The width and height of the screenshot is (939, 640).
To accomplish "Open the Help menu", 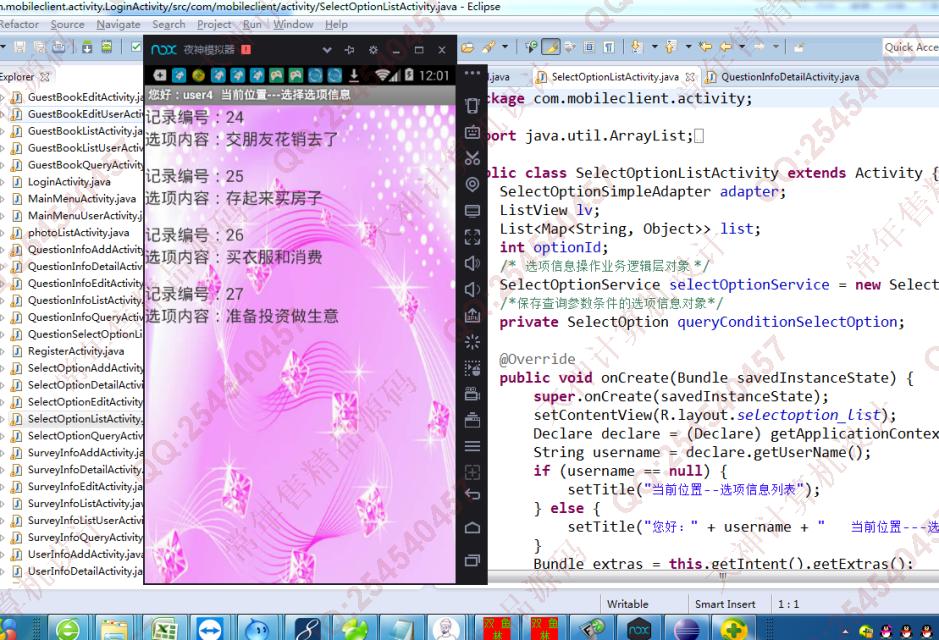I will [x=336, y=25].
